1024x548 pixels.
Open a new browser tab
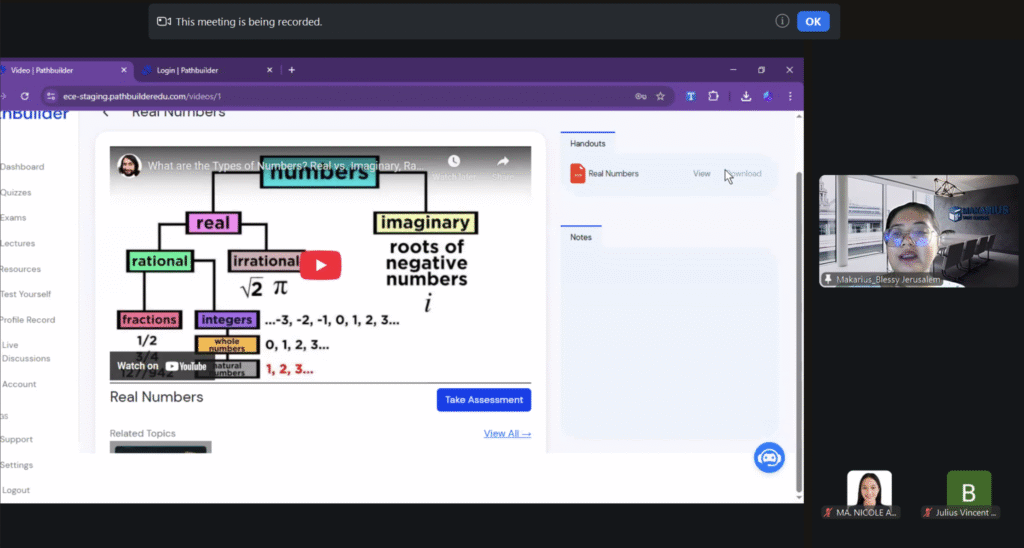pyautogui.click(x=291, y=70)
